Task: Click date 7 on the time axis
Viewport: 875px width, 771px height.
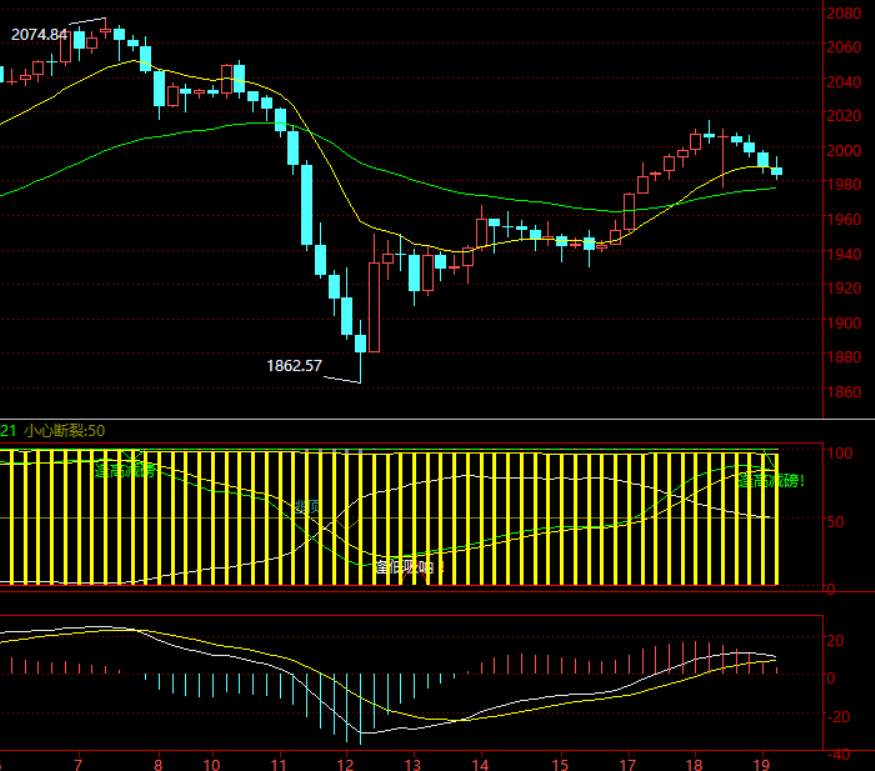Action: click(x=78, y=764)
